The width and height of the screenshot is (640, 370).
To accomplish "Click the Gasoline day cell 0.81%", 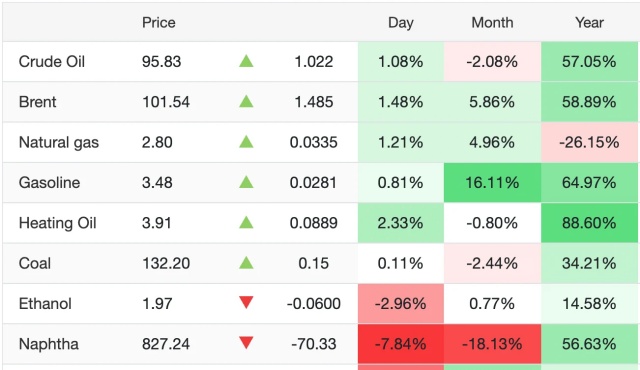I will coord(401,182).
